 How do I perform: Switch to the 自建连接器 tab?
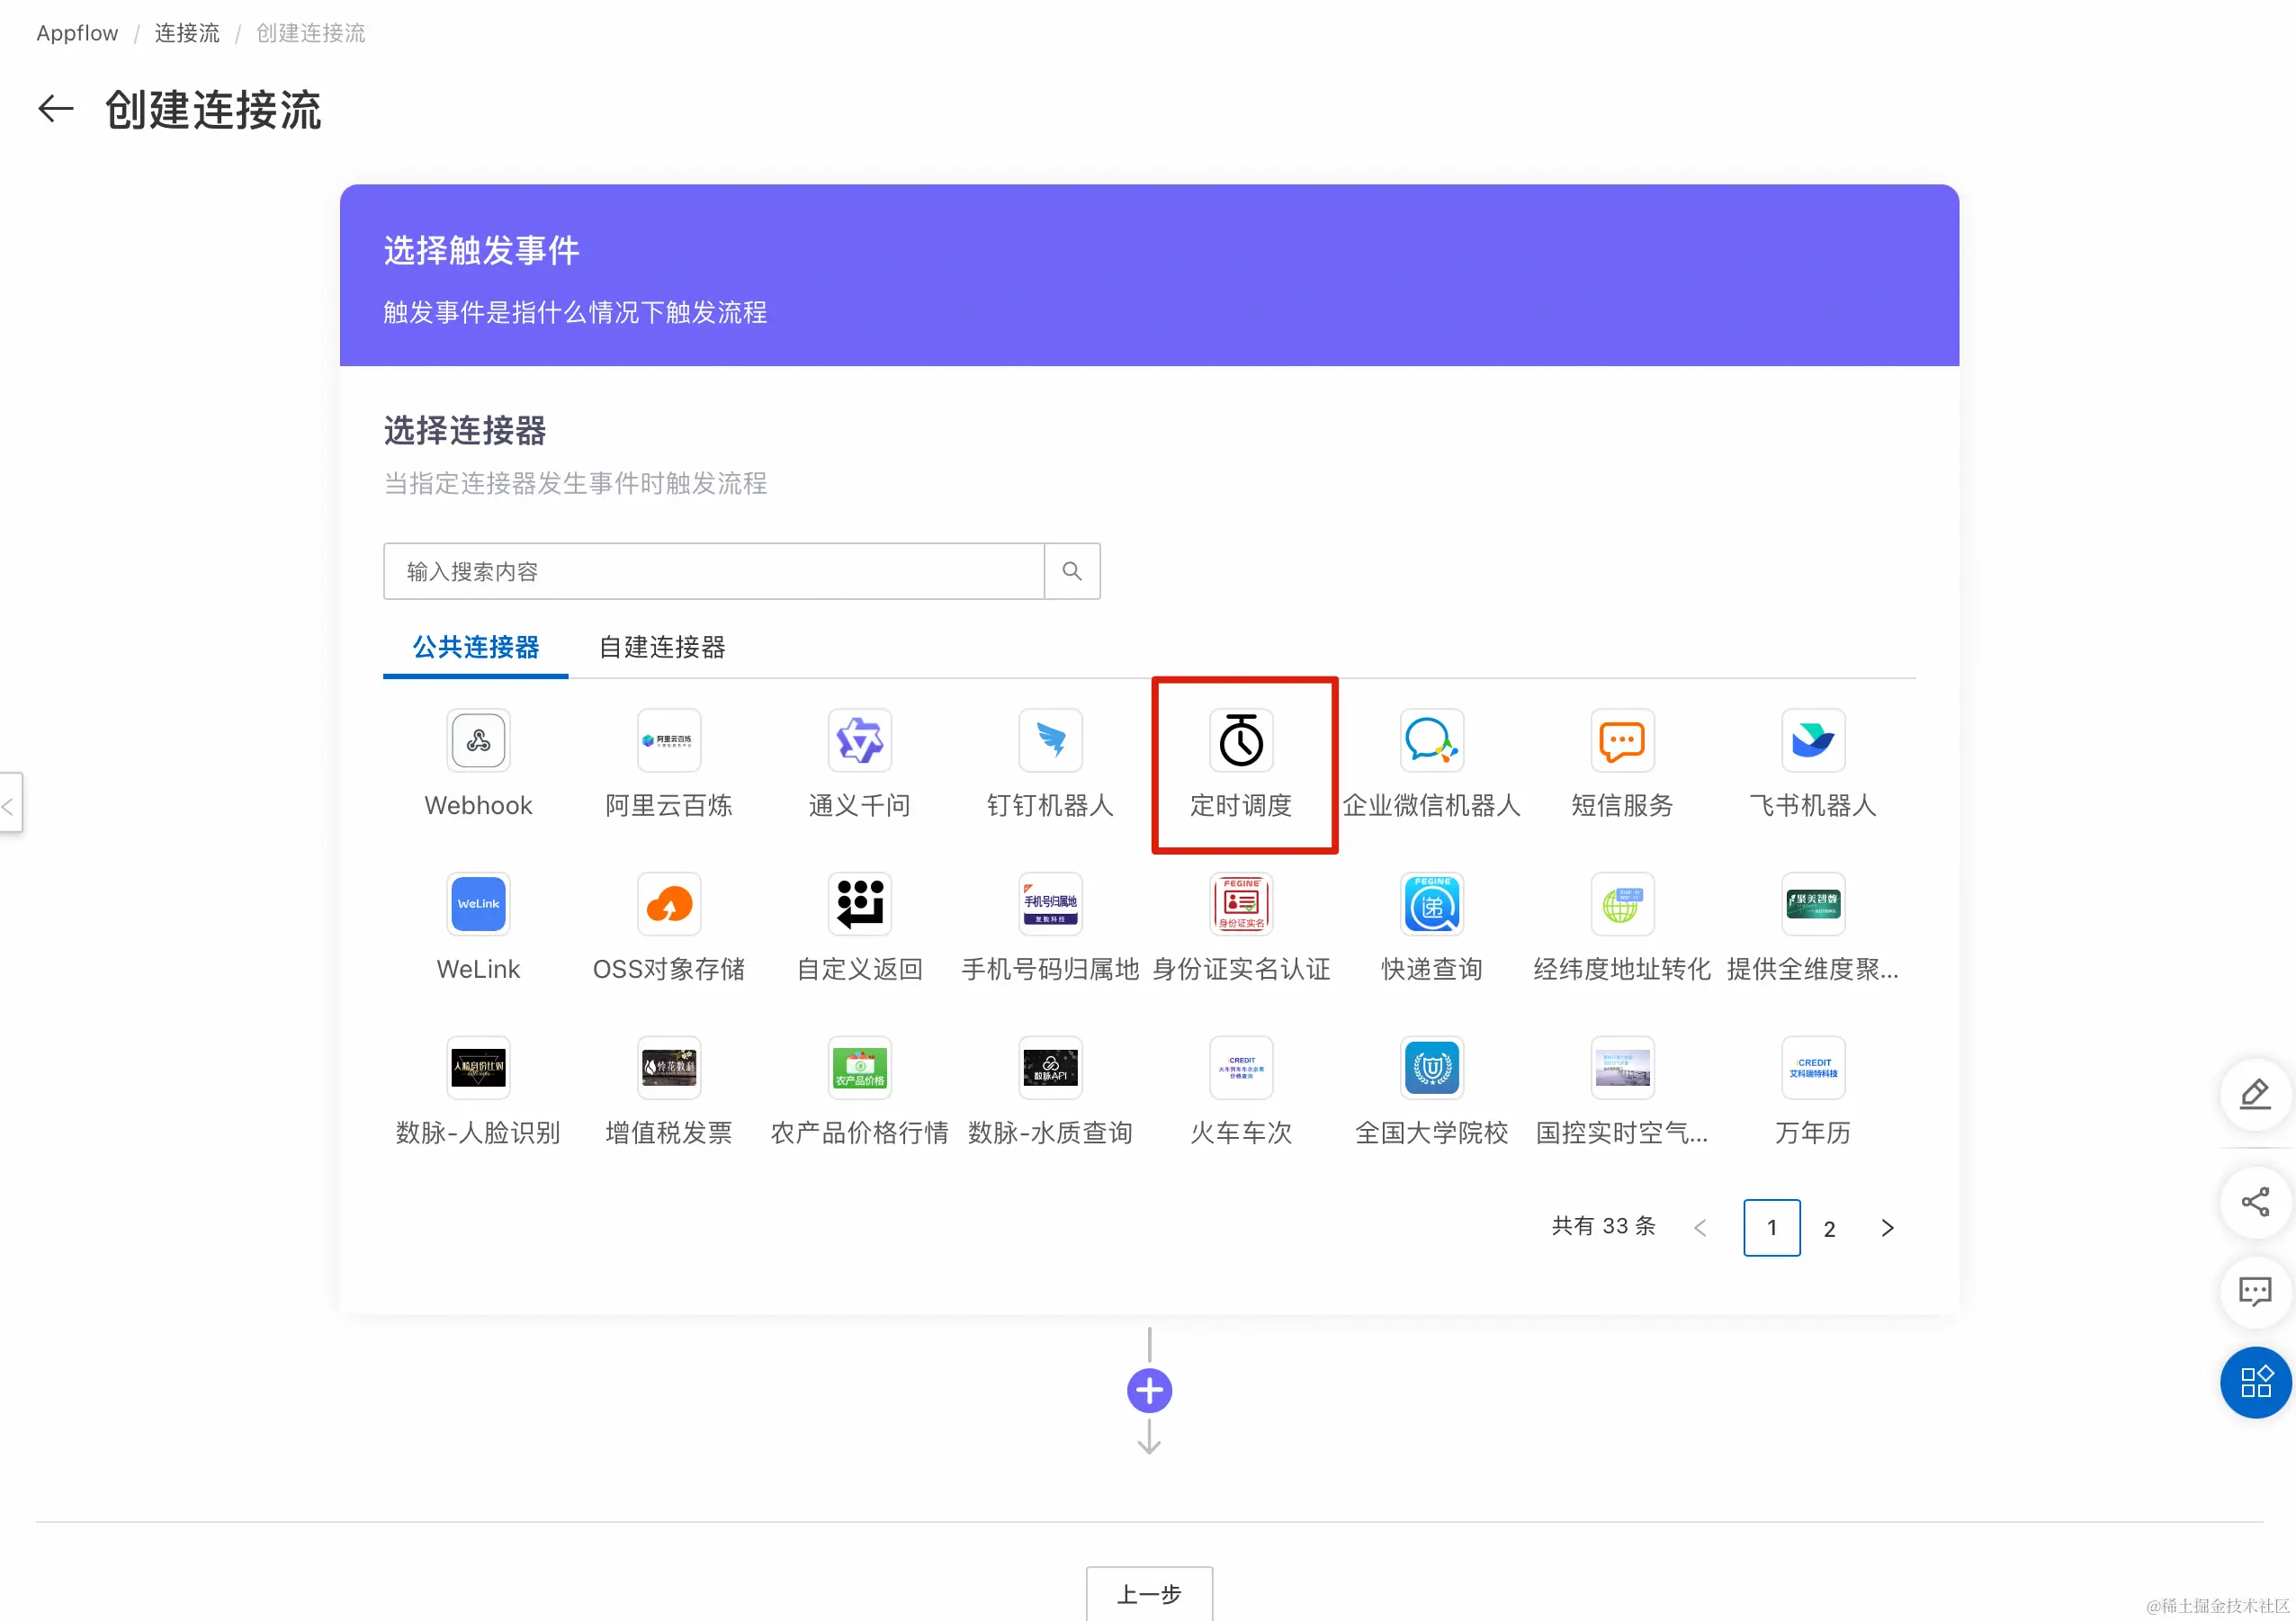tap(661, 647)
